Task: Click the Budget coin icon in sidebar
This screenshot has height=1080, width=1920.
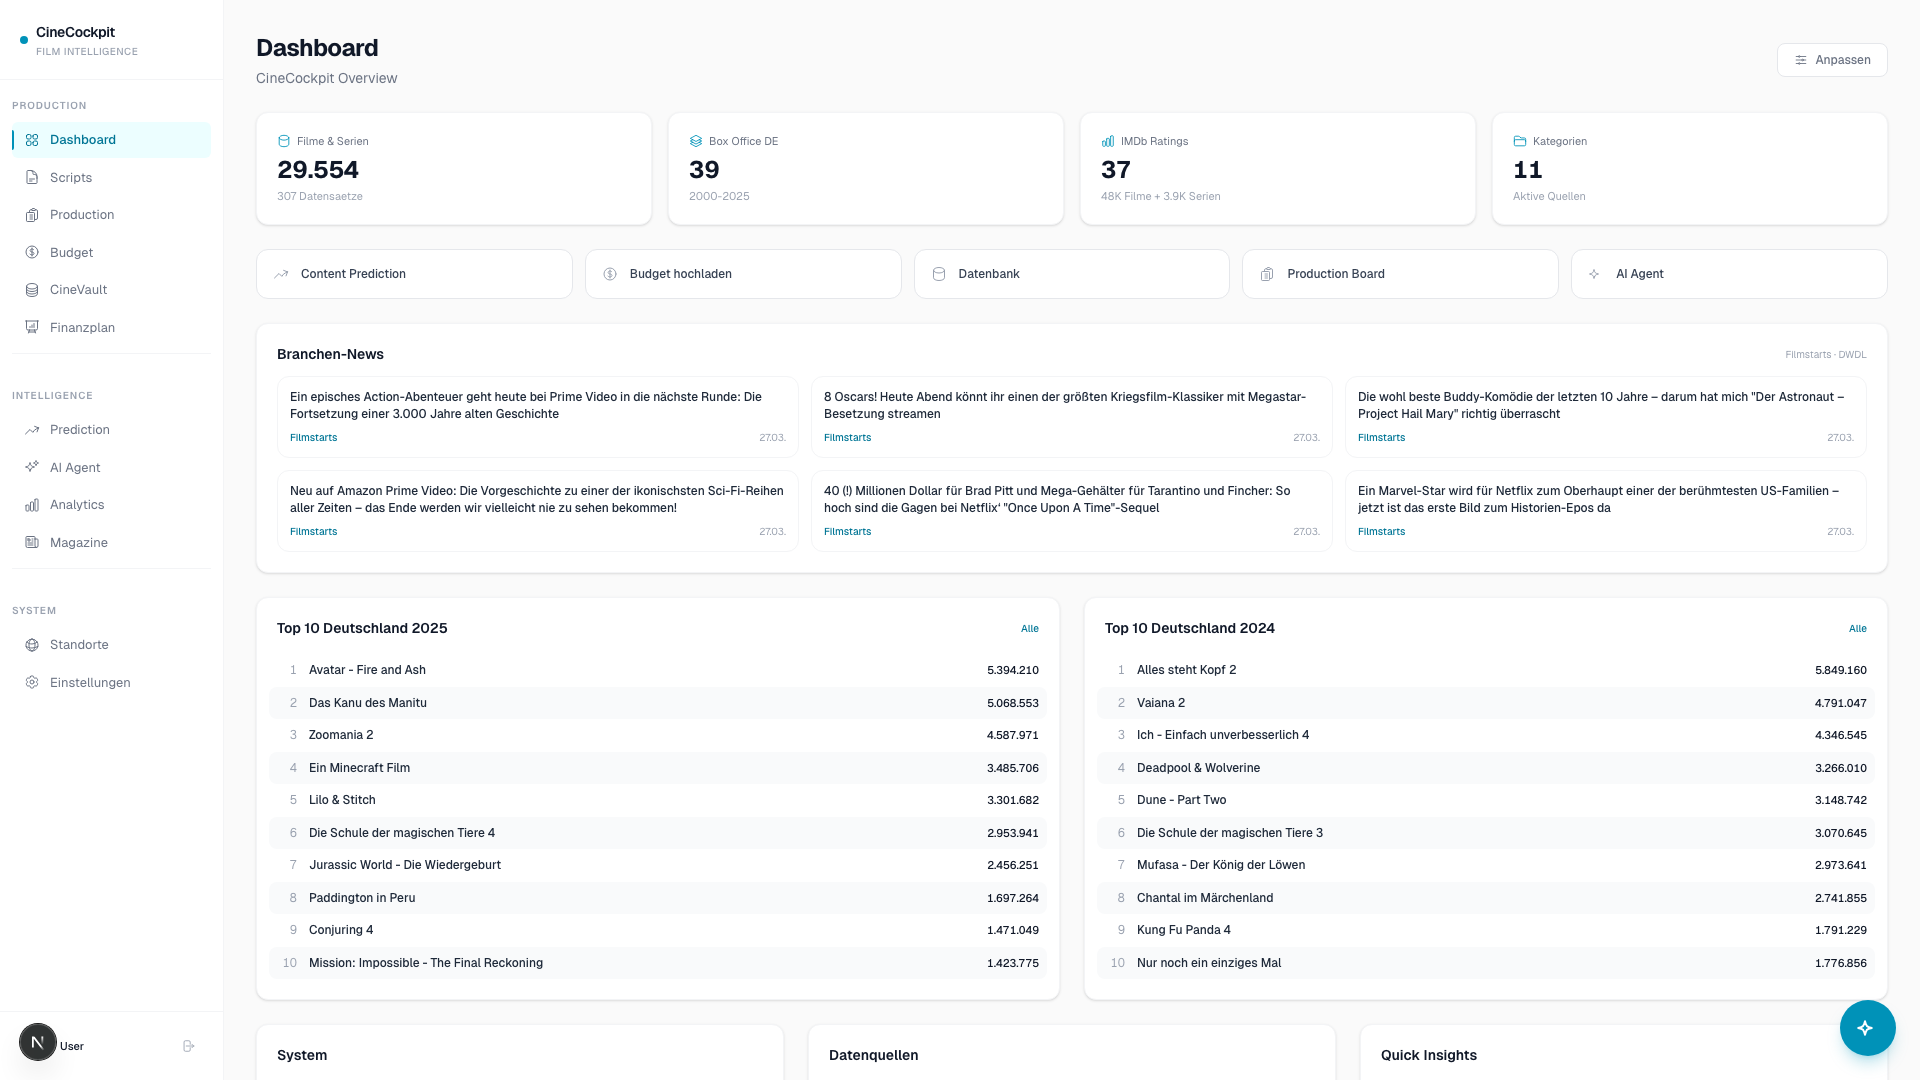Action: pos(32,253)
